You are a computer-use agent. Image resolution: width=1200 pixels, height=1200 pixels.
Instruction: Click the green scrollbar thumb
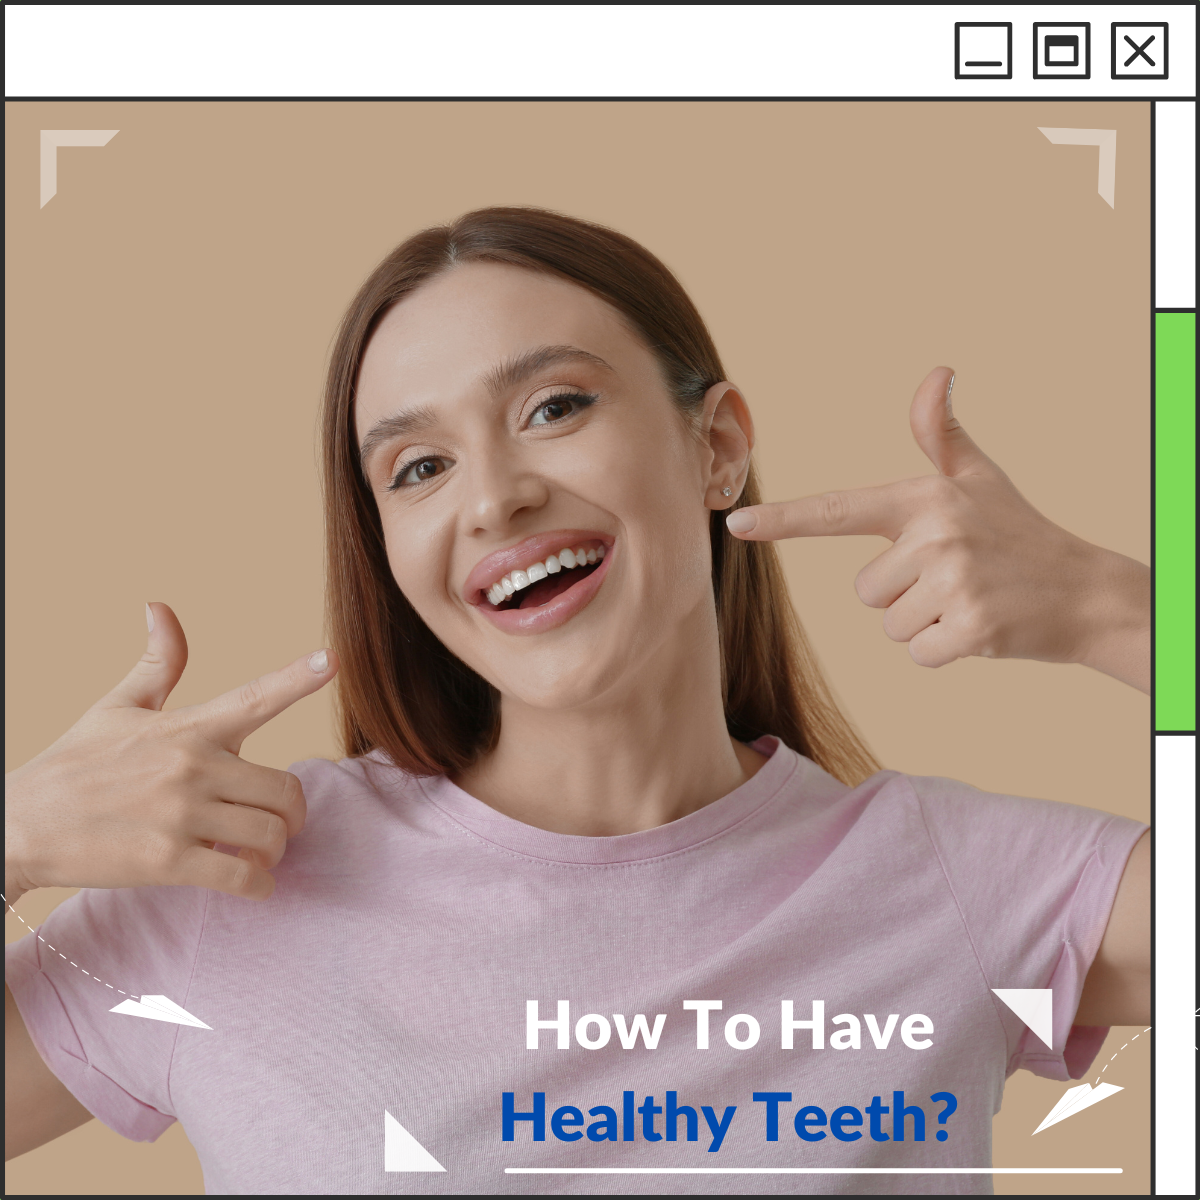tap(1176, 522)
